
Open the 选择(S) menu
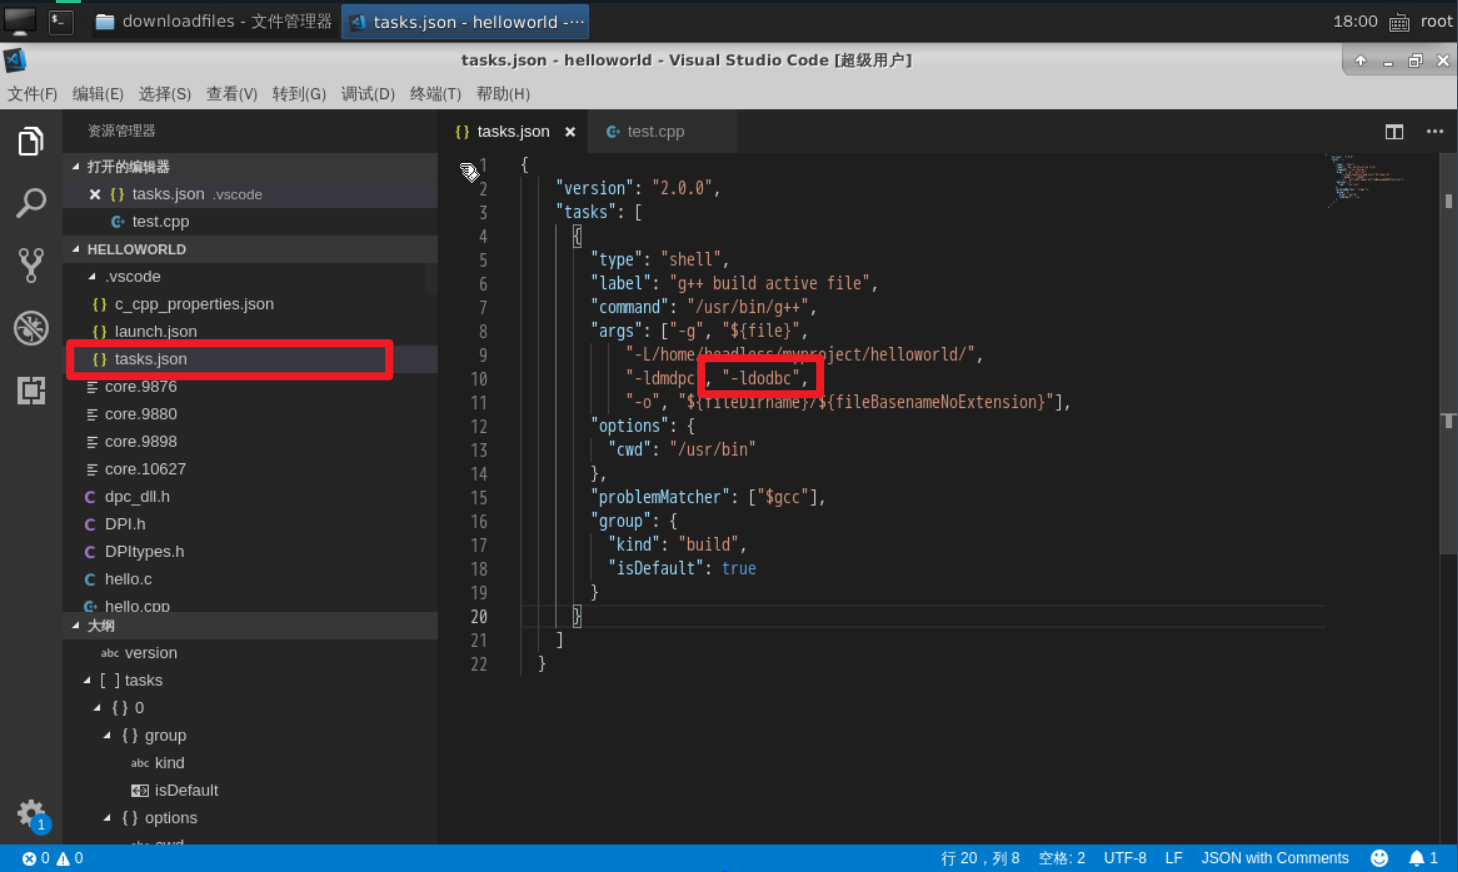point(165,94)
